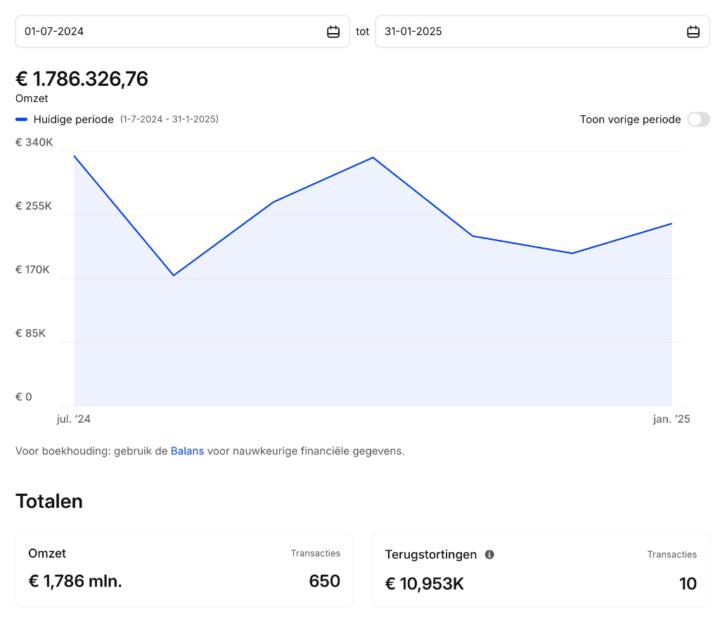Select the Omzet totals card
The image size is (720, 619).
coord(184,569)
